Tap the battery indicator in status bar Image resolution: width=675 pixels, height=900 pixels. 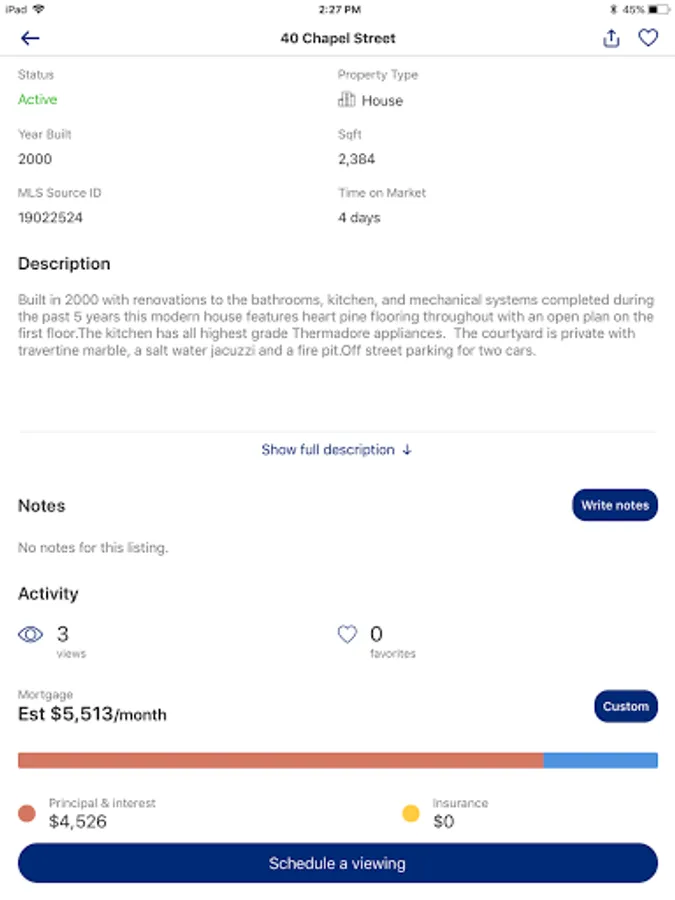pos(659,9)
